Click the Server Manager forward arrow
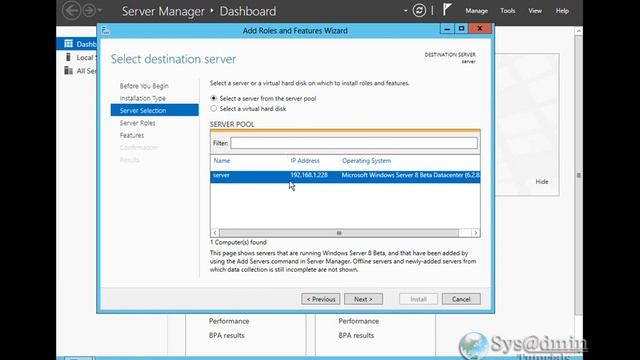Image resolution: width=640 pixels, height=360 pixels. pyautogui.click(x=89, y=11)
